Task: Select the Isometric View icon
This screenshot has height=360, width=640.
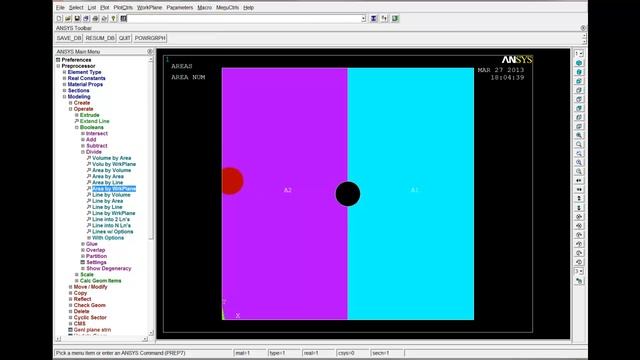Action: (579, 63)
